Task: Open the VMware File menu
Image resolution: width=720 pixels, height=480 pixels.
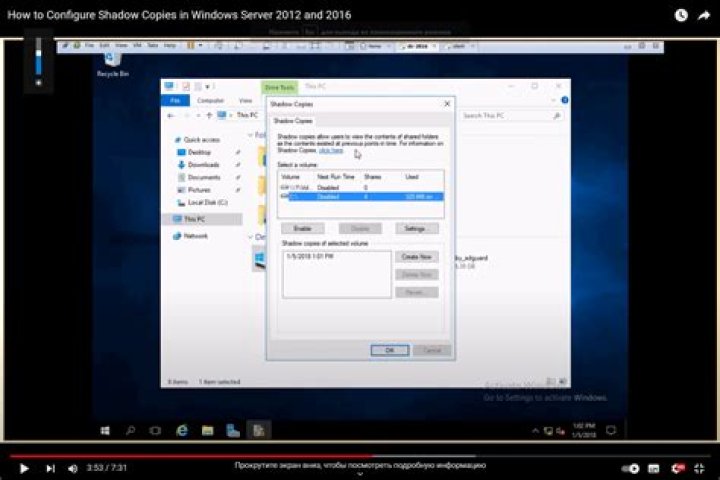Action: (x=90, y=45)
